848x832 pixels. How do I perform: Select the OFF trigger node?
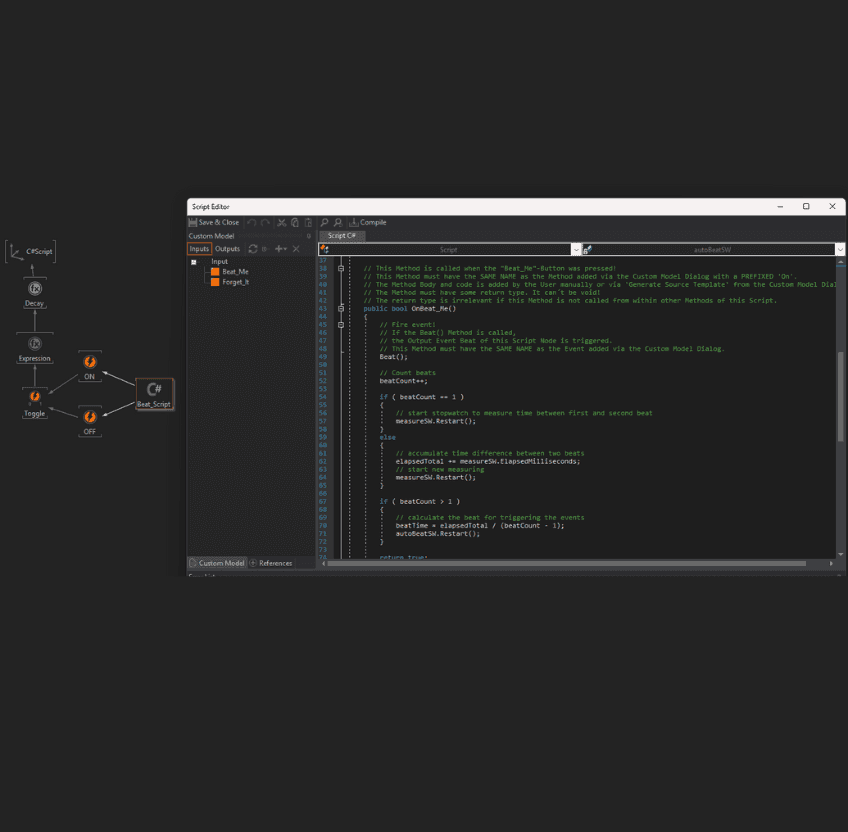(x=90, y=419)
